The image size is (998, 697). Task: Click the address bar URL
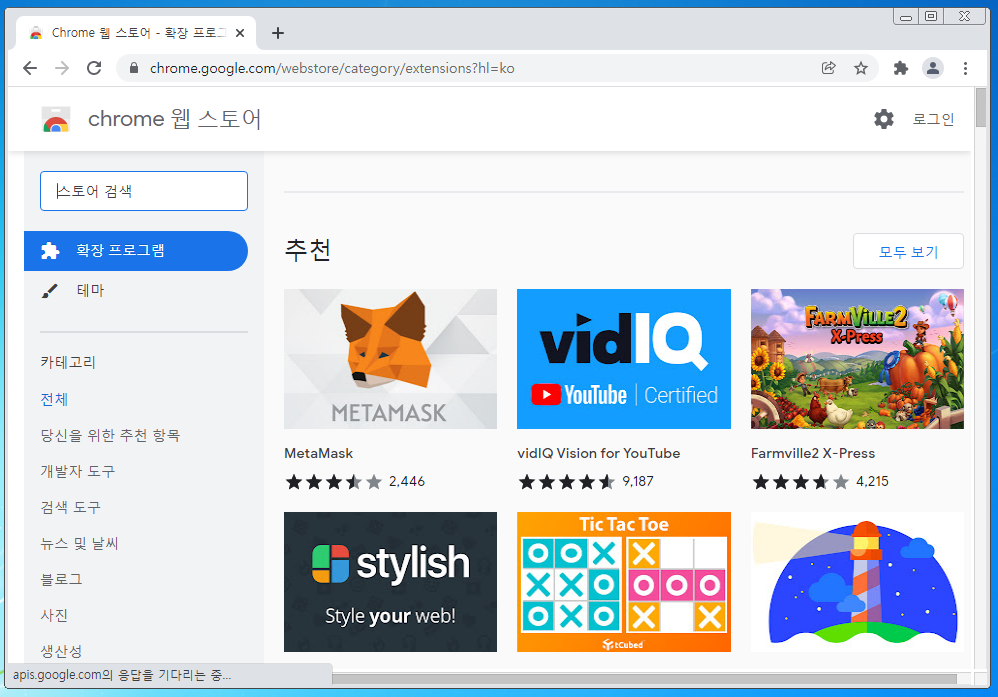(332, 68)
